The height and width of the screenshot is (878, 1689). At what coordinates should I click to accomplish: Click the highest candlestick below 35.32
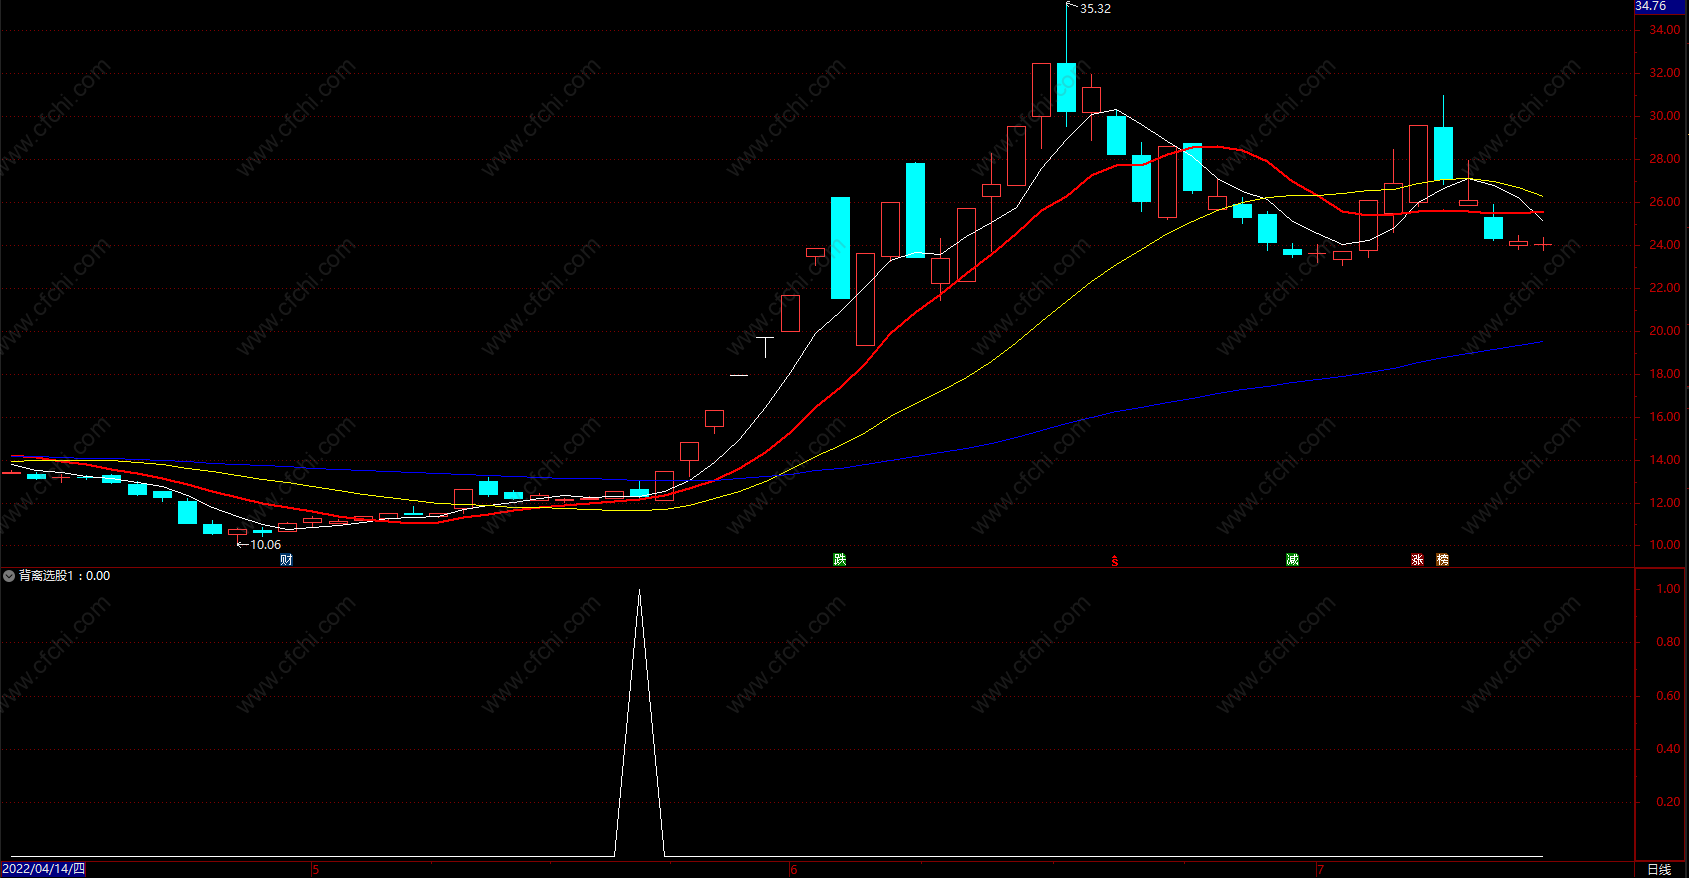tap(1066, 87)
